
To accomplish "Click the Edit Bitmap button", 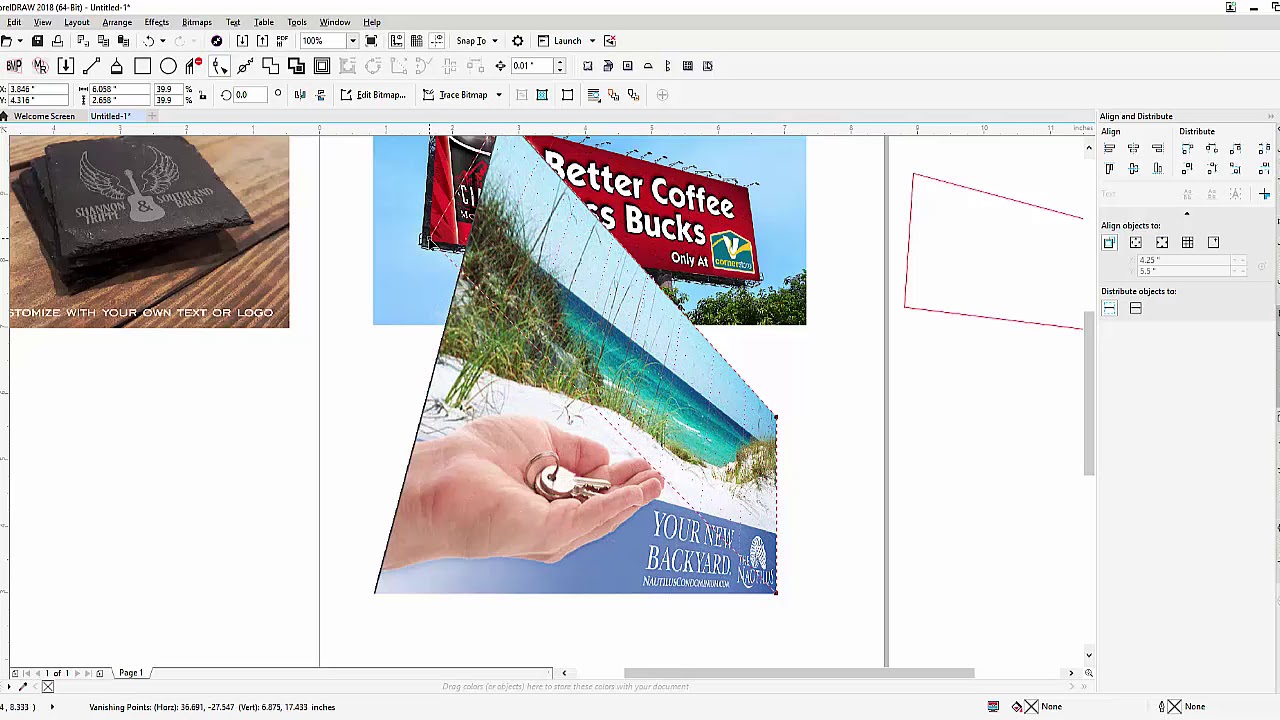I will [373, 95].
